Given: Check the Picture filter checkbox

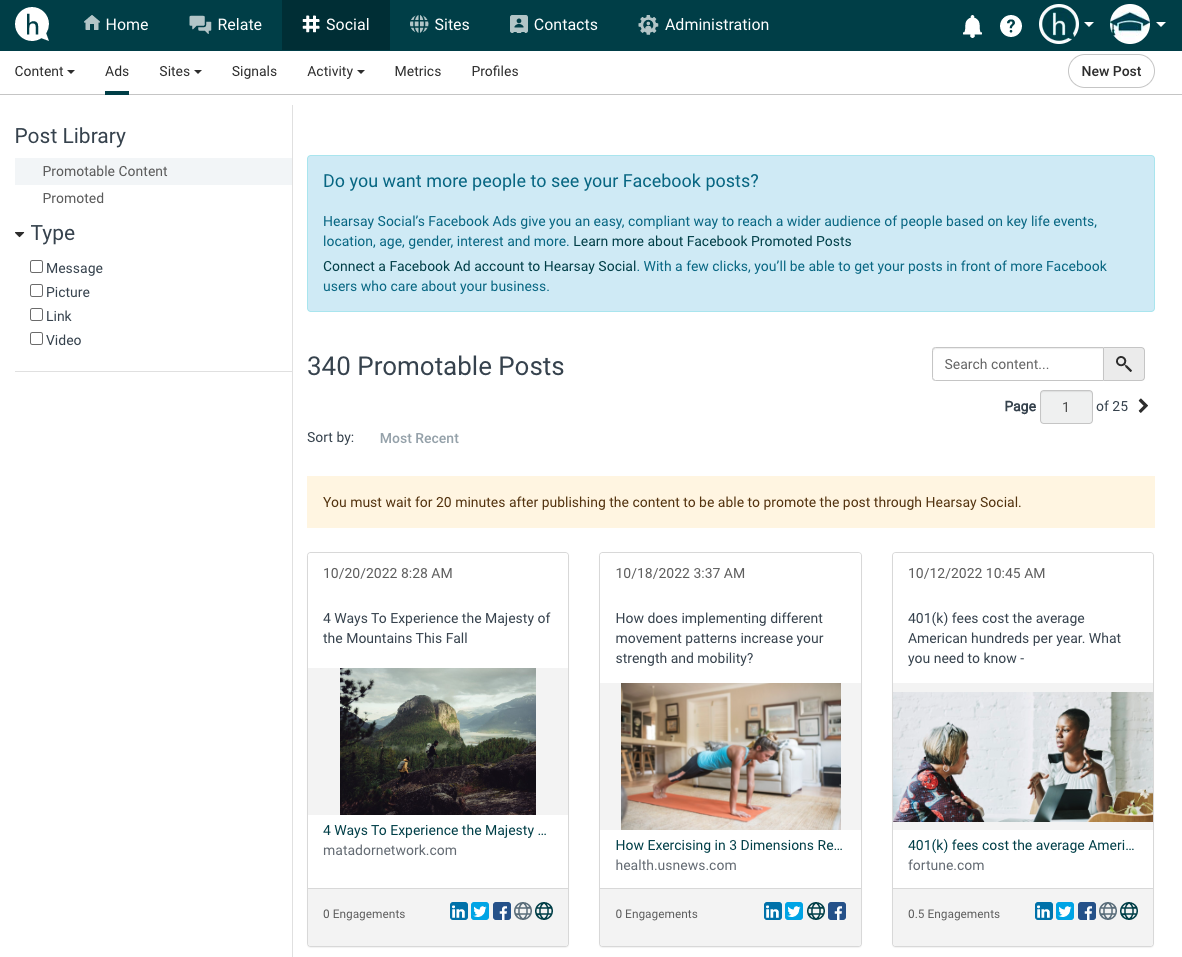Looking at the screenshot, I should tap(36, 290).
